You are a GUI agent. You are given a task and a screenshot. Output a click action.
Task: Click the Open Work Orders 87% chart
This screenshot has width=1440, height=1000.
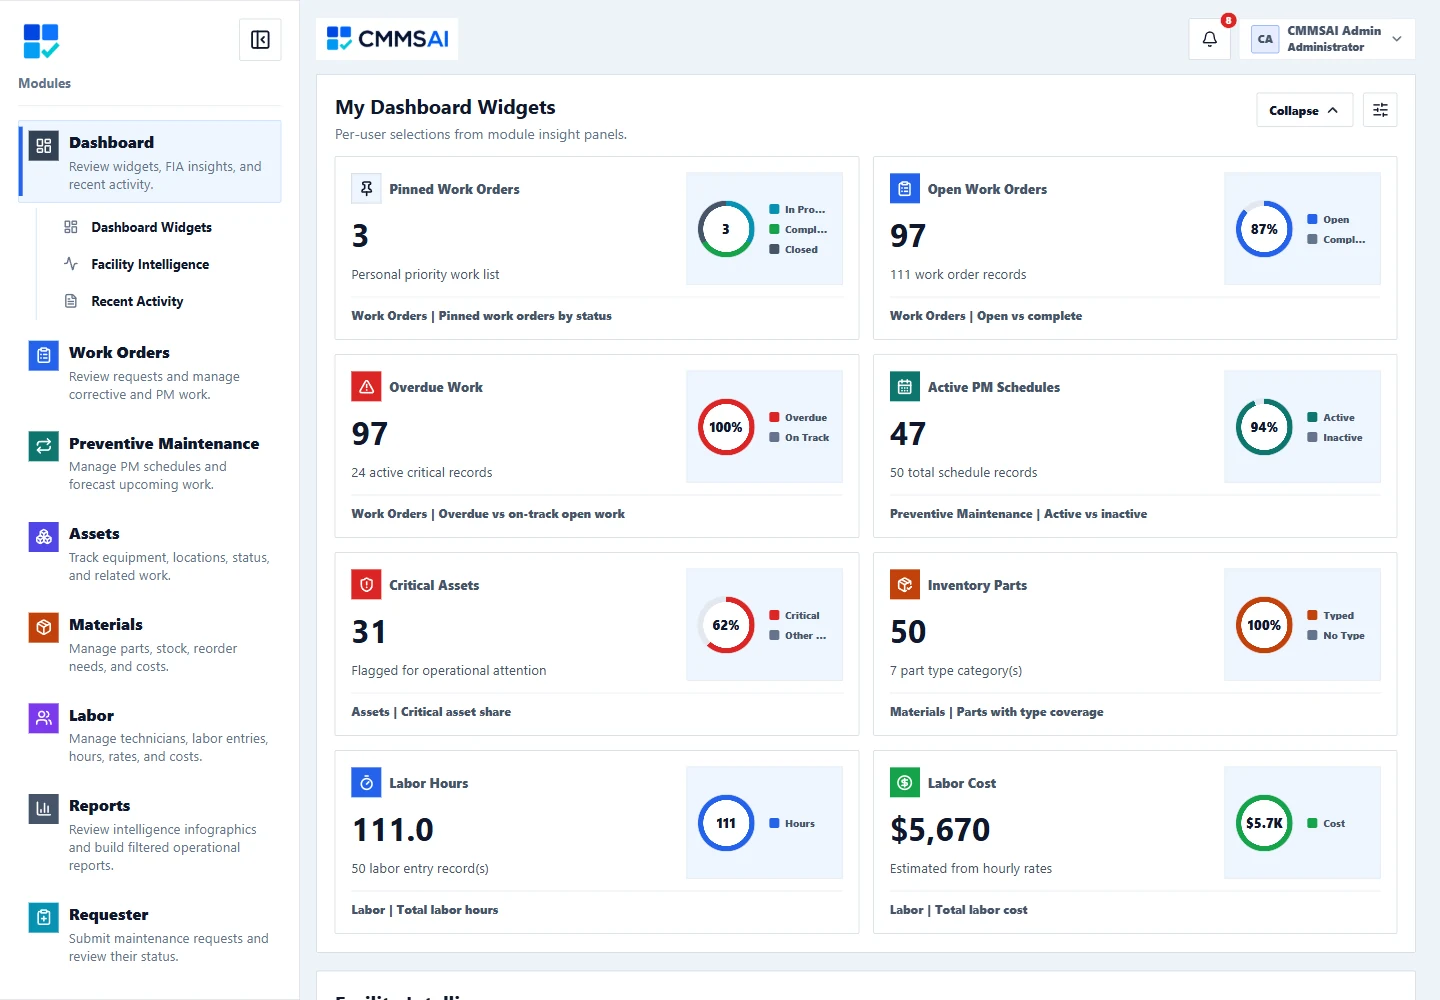[x=1264, y=229]
